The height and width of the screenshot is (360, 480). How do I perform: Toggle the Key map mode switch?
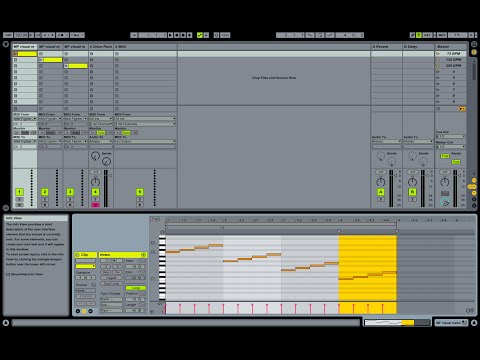tap(427, 35)
